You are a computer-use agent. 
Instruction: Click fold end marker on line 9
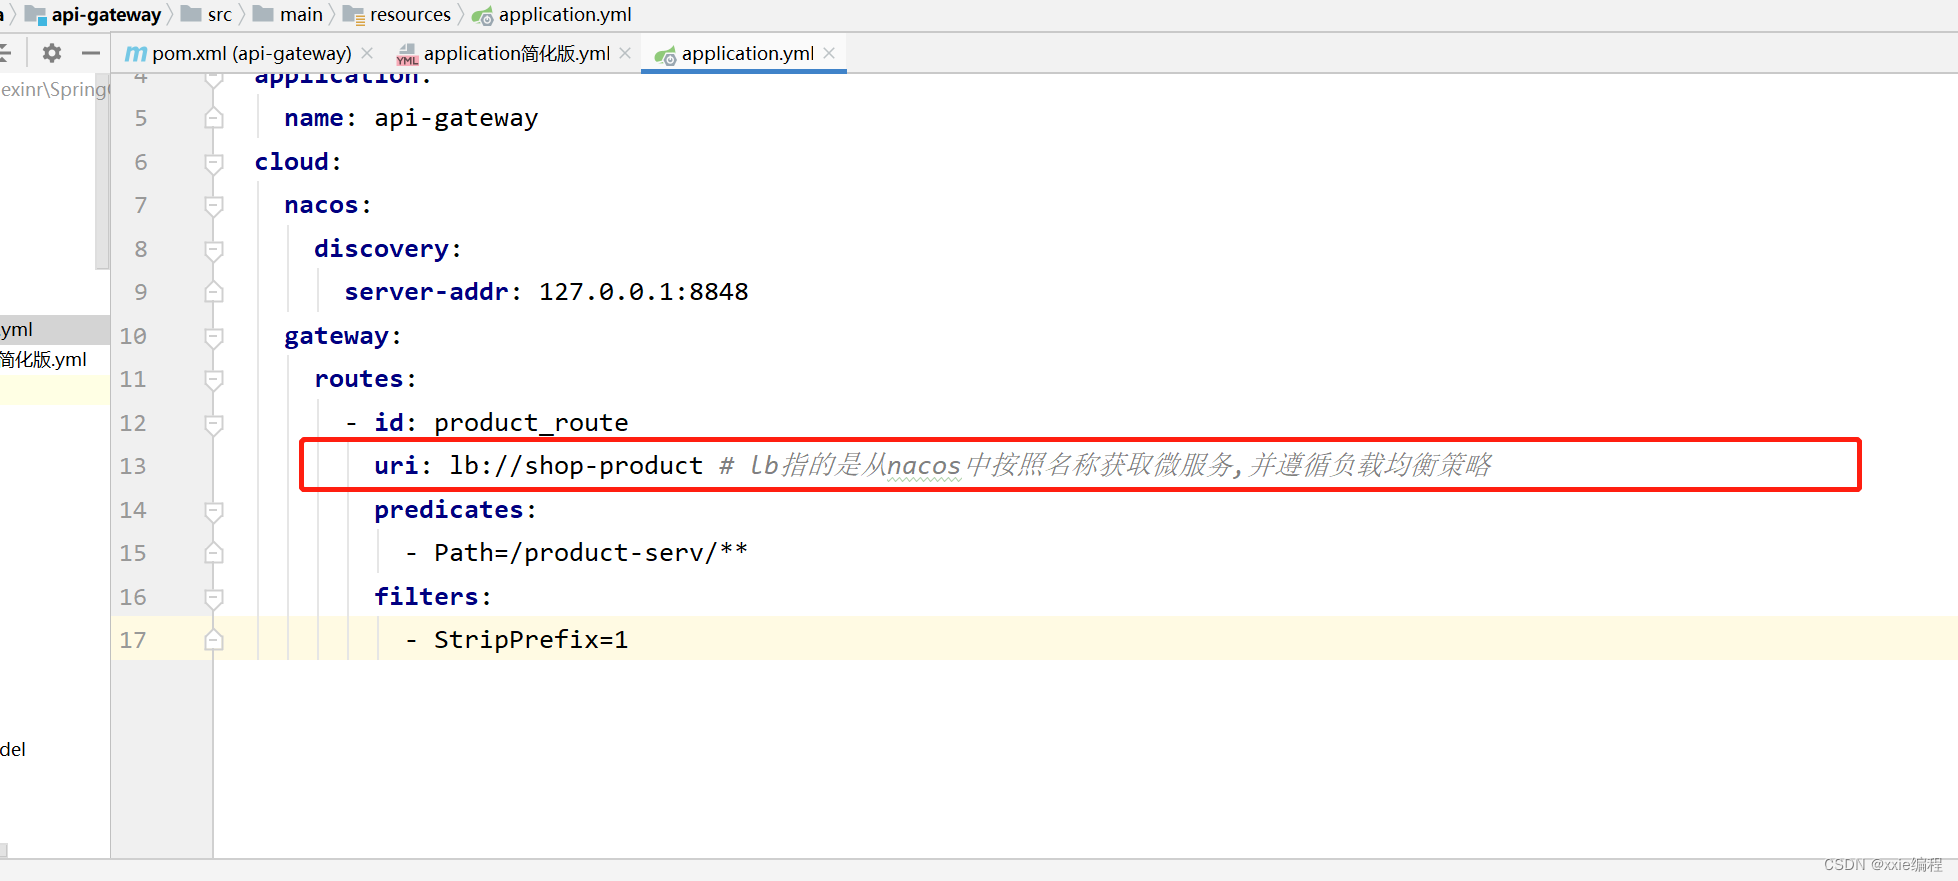(214, 292)
